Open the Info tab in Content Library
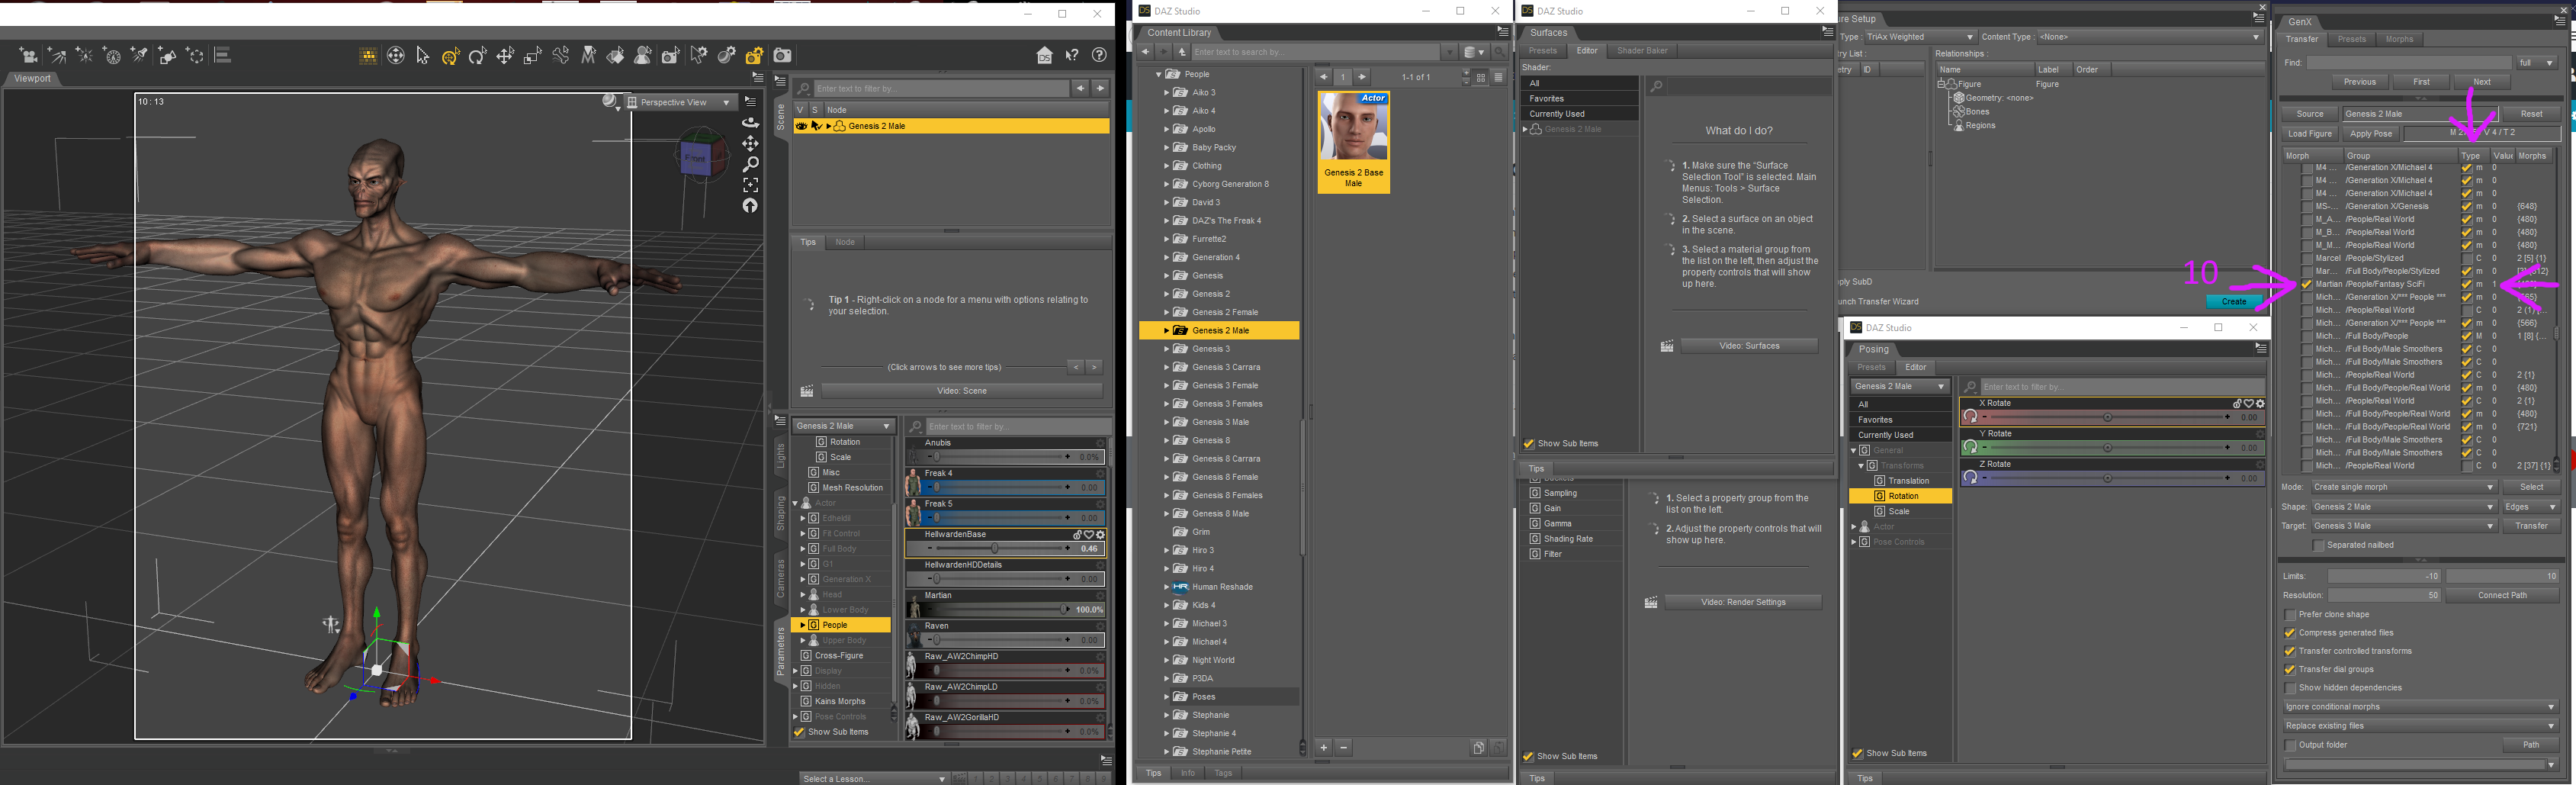2576x785 pixels. tap(1188, 773)
